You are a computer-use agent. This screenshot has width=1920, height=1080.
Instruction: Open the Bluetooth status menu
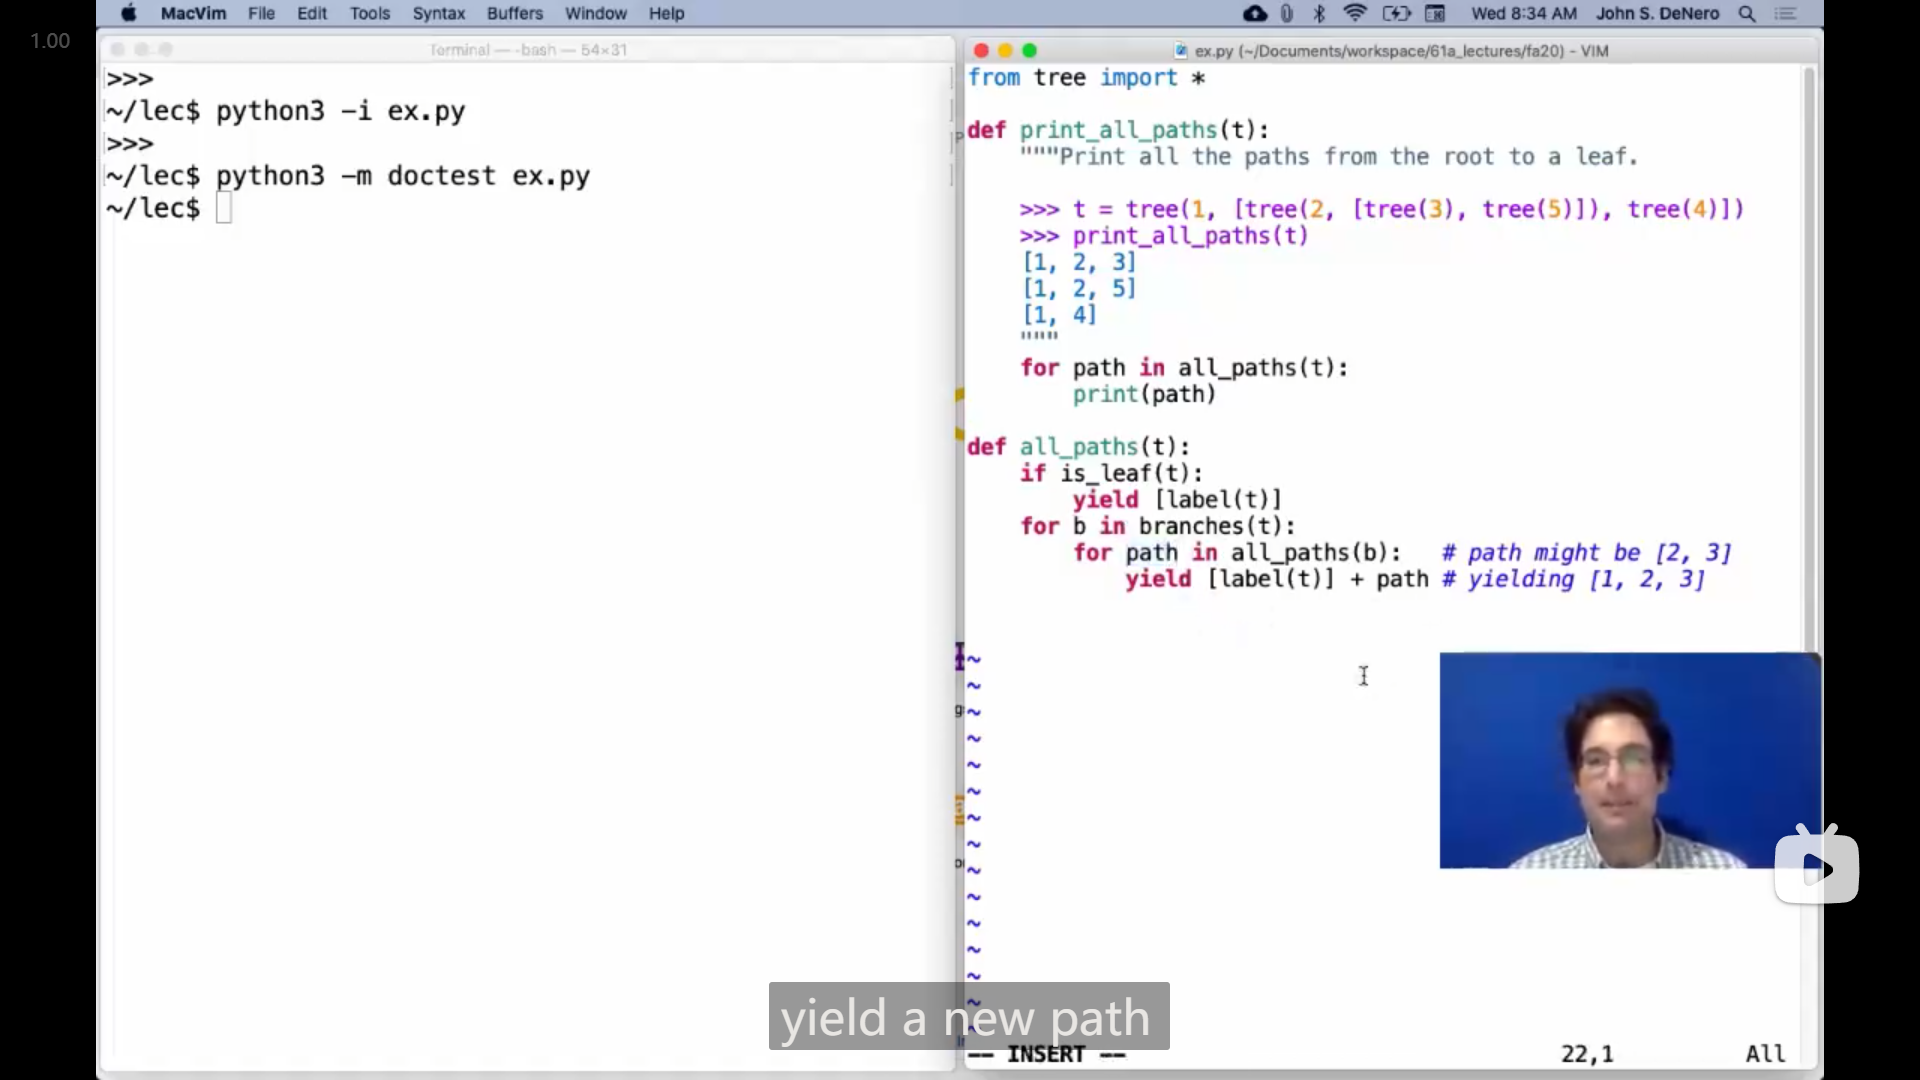point(1319,13)
